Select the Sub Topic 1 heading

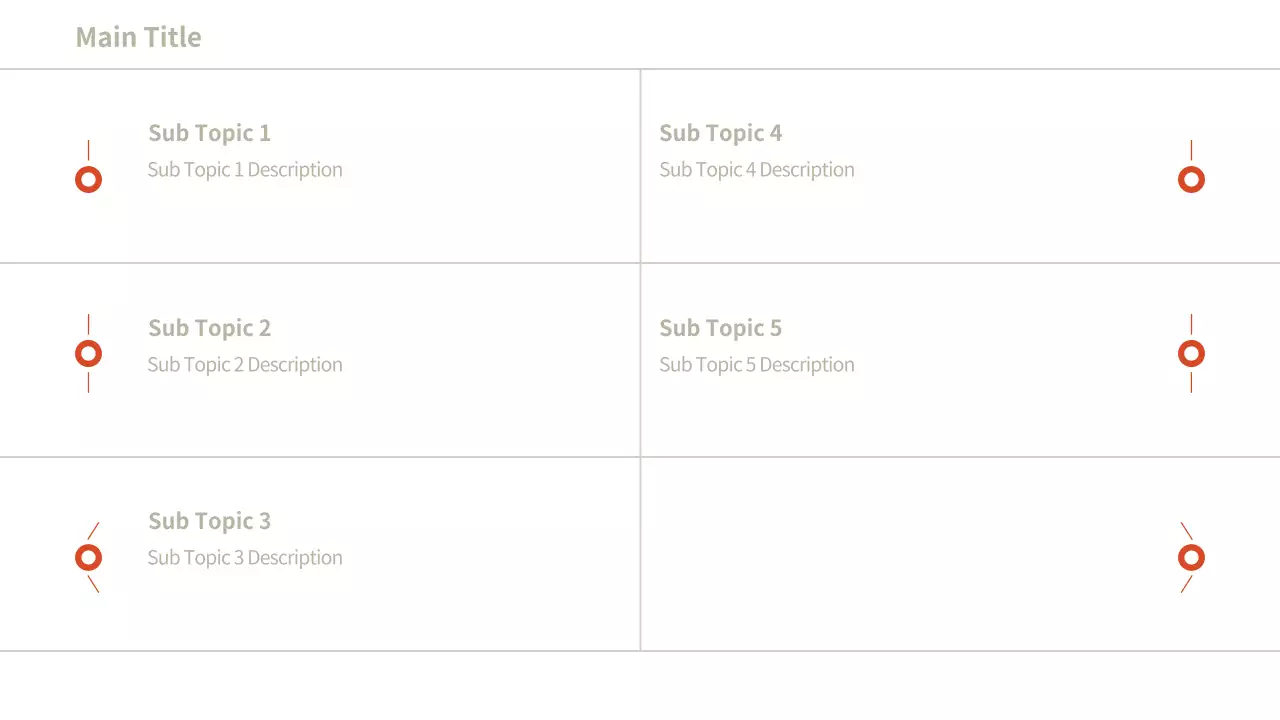[x=209, y=133]
